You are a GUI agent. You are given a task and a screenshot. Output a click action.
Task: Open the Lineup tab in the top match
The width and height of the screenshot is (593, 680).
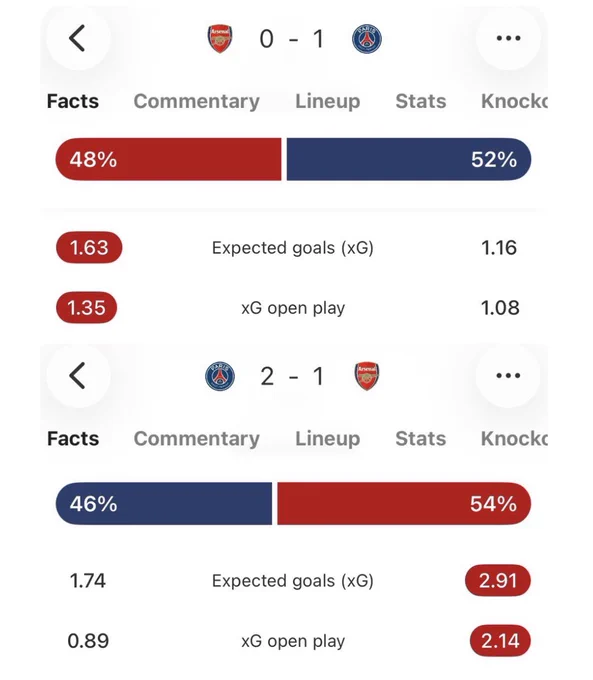(328, 101)
